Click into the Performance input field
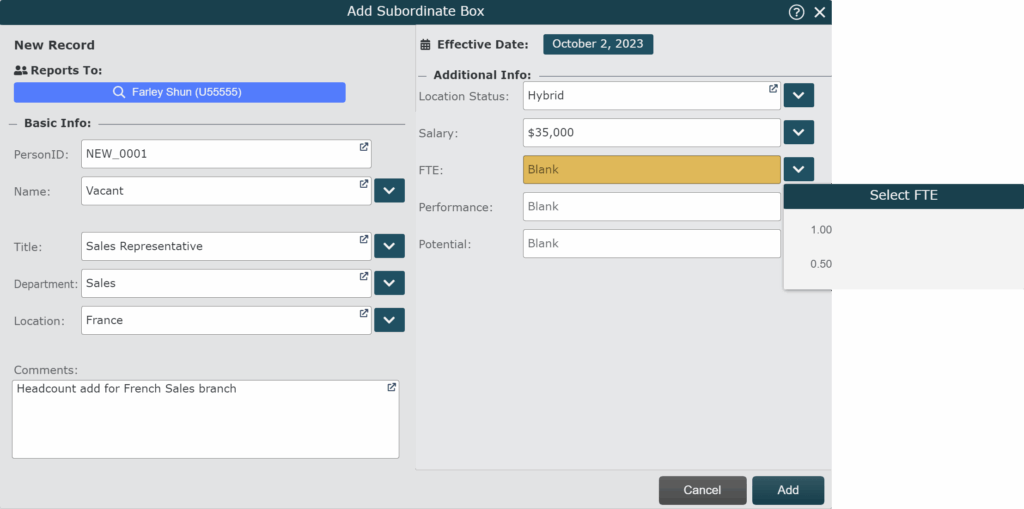The image size is (1024, 509). (651, 207)
